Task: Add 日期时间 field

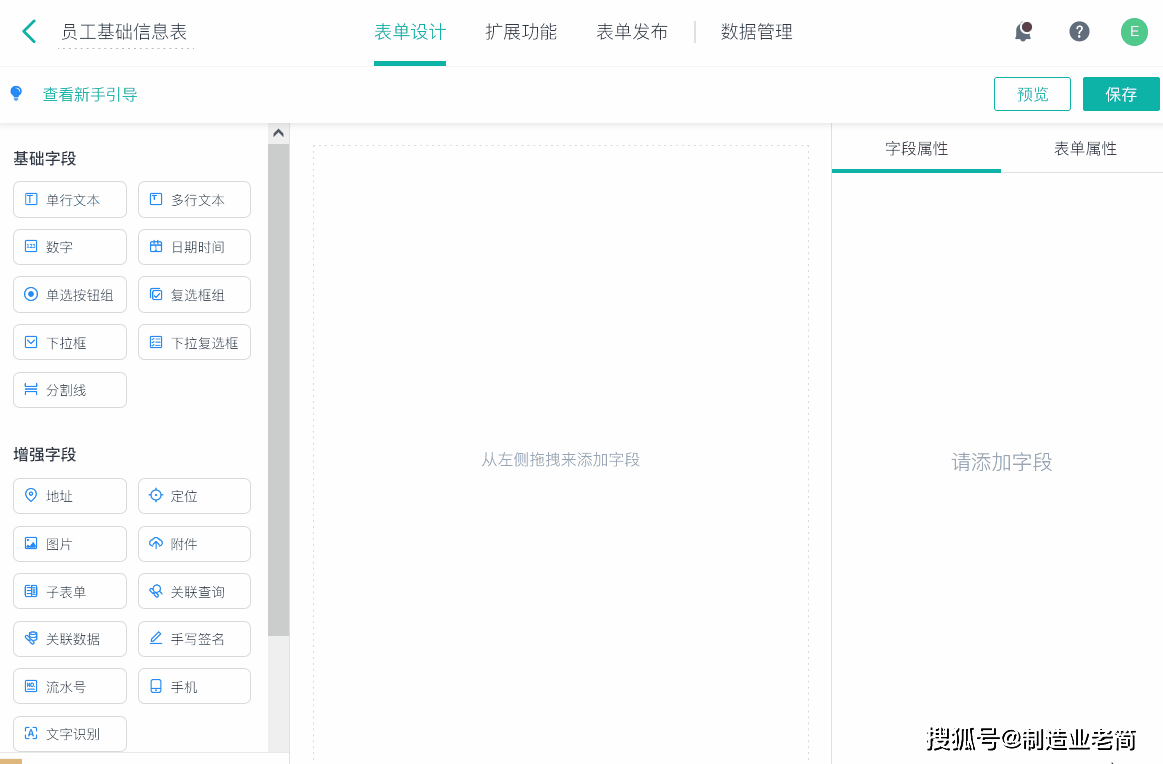Action: (x=194, y=247)
